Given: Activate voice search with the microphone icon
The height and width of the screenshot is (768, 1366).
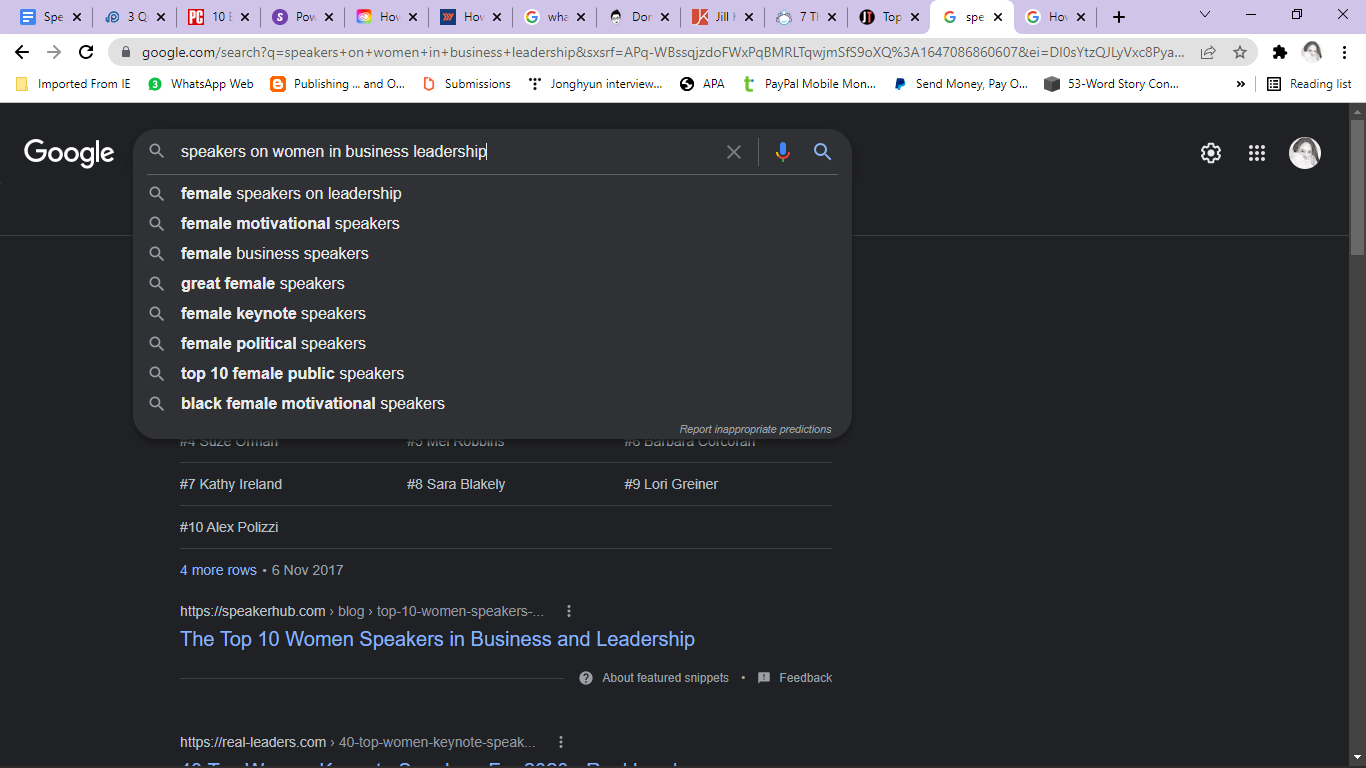Looking at the screenshot, I should 782,151.
